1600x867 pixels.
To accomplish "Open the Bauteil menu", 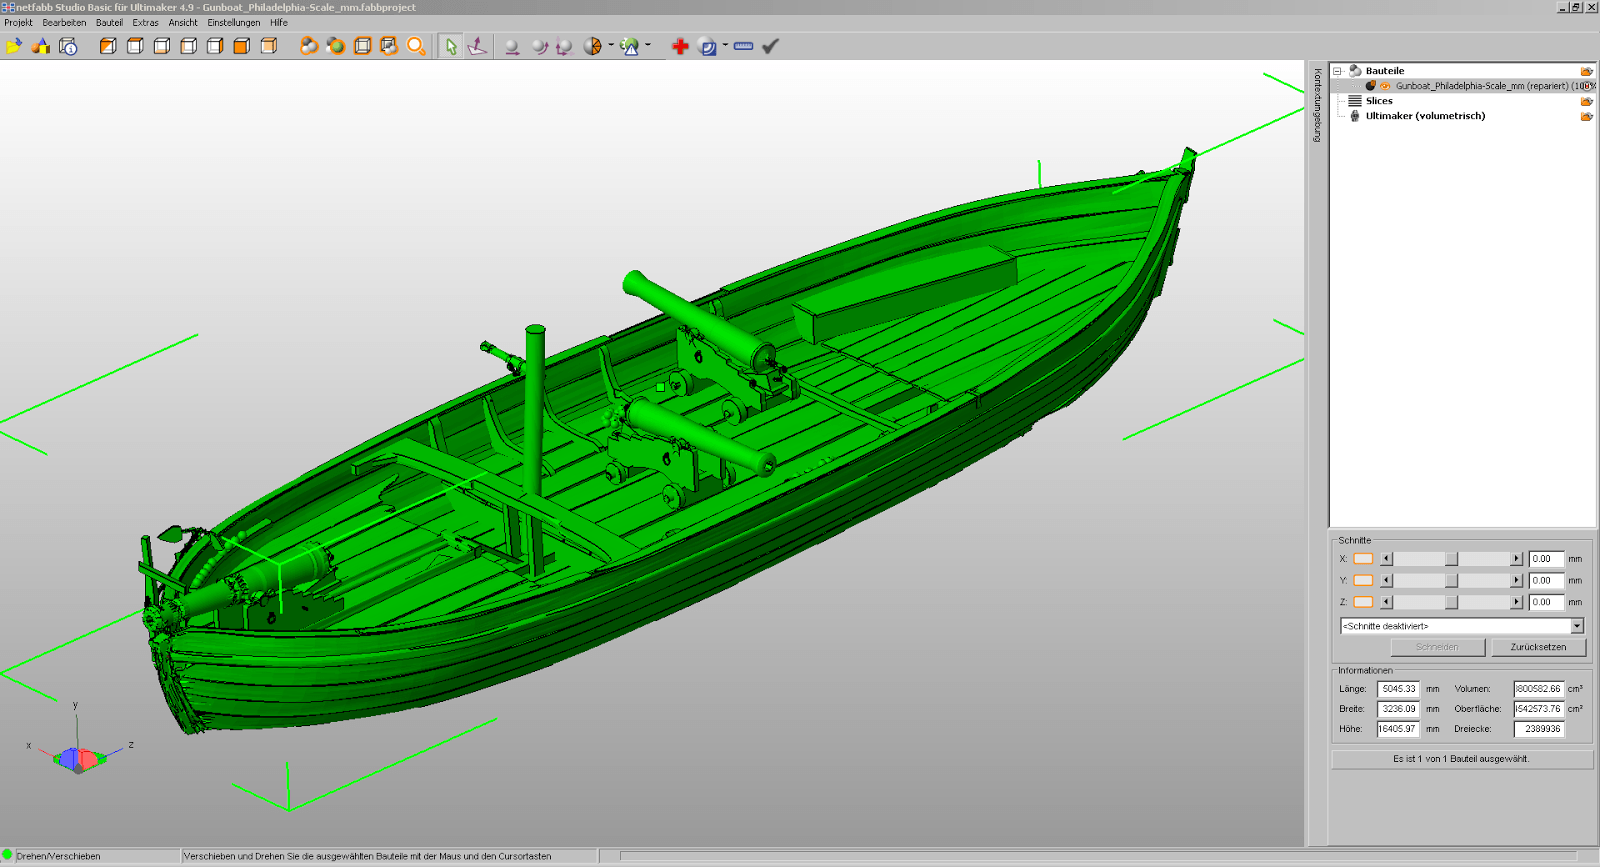I will 109,22.
